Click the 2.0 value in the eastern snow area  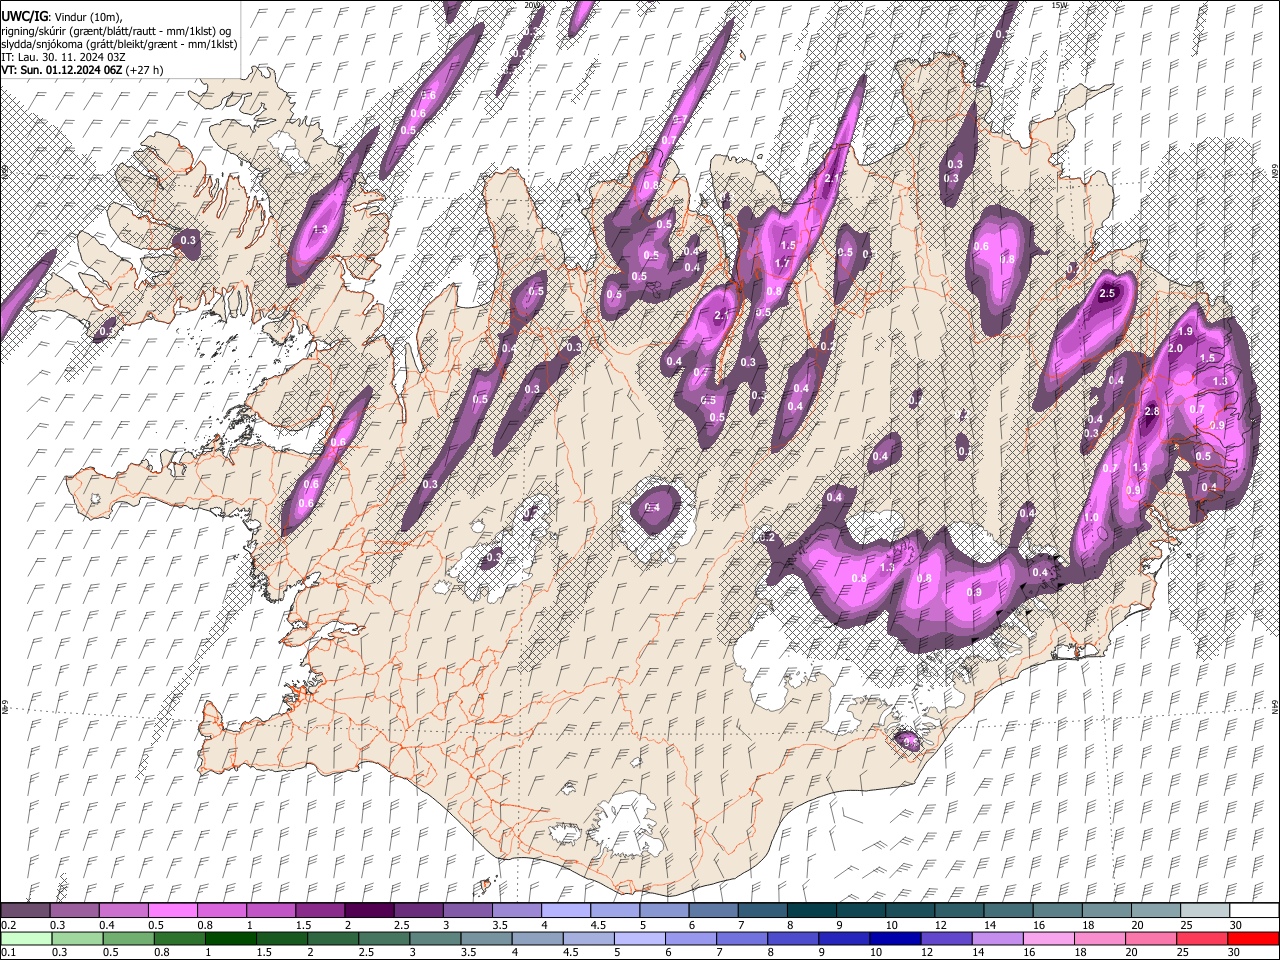pyautogui.click(x=1176, y=348)
